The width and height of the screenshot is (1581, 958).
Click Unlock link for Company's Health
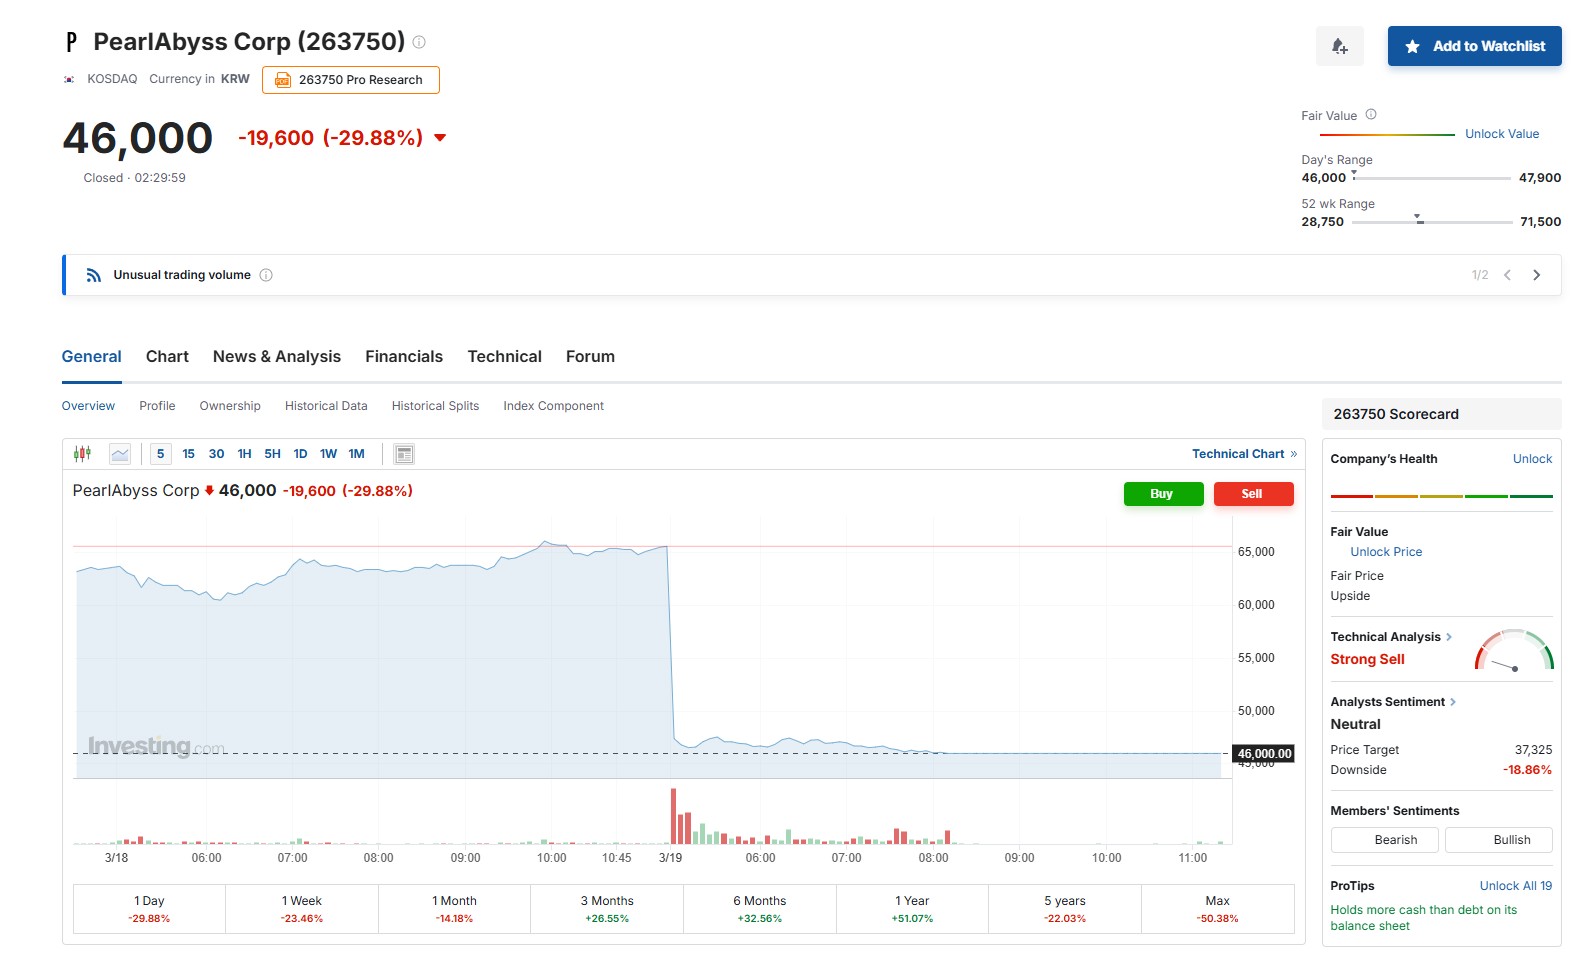1532,459
